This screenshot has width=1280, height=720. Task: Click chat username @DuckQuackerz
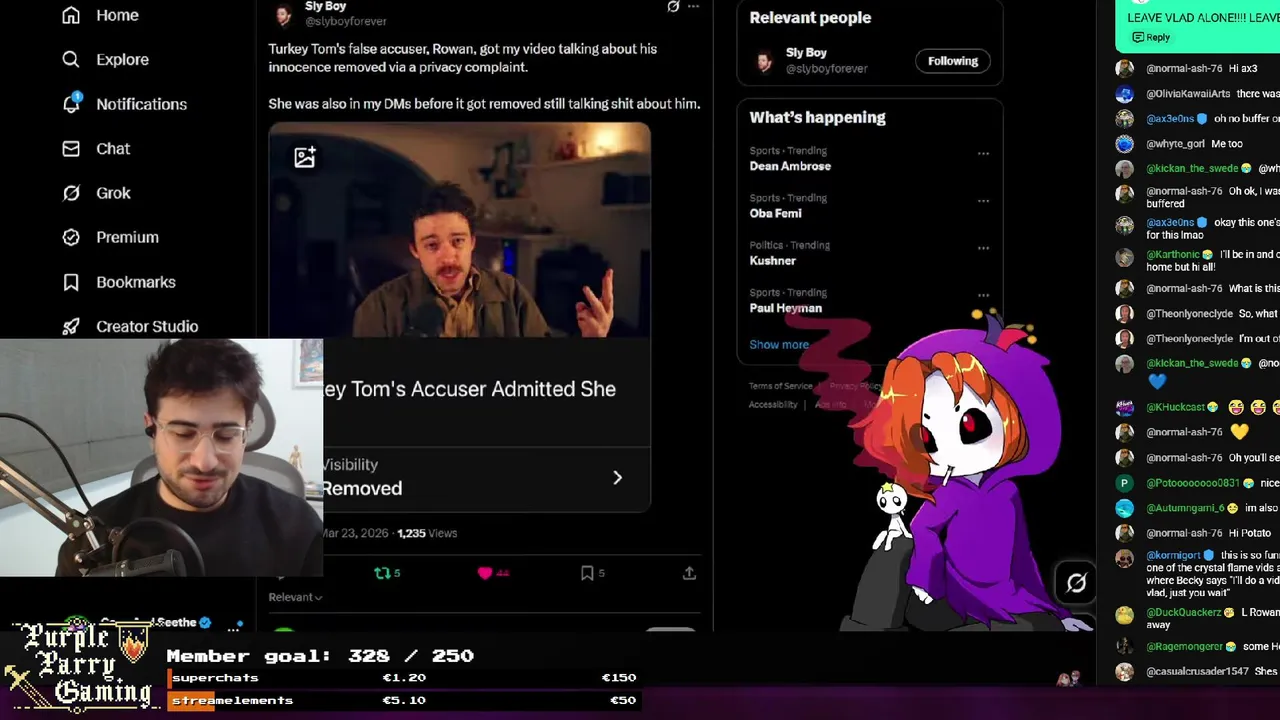pos(1184,613)
